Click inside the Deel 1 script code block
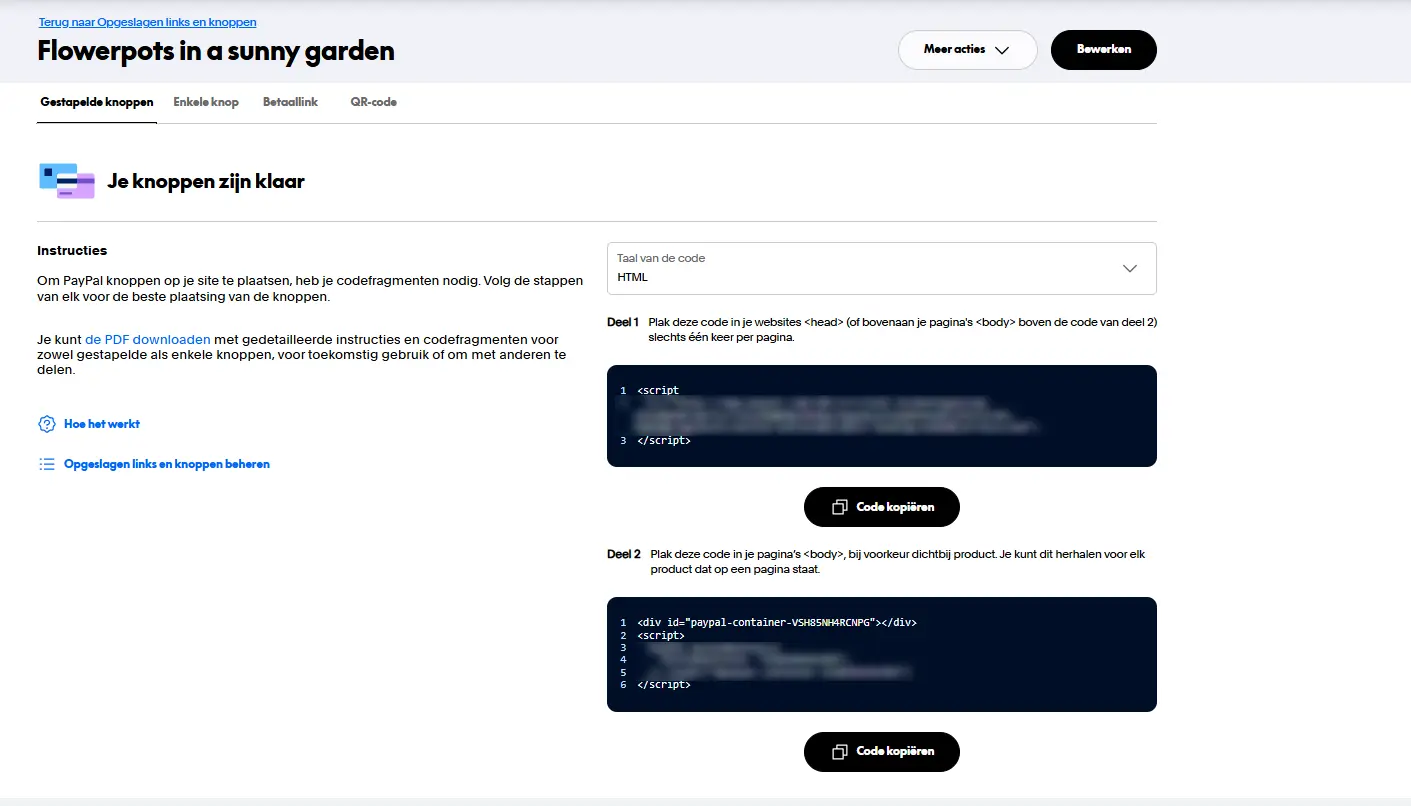Screen dimensions: 1411x806 [x=880, y=415]
